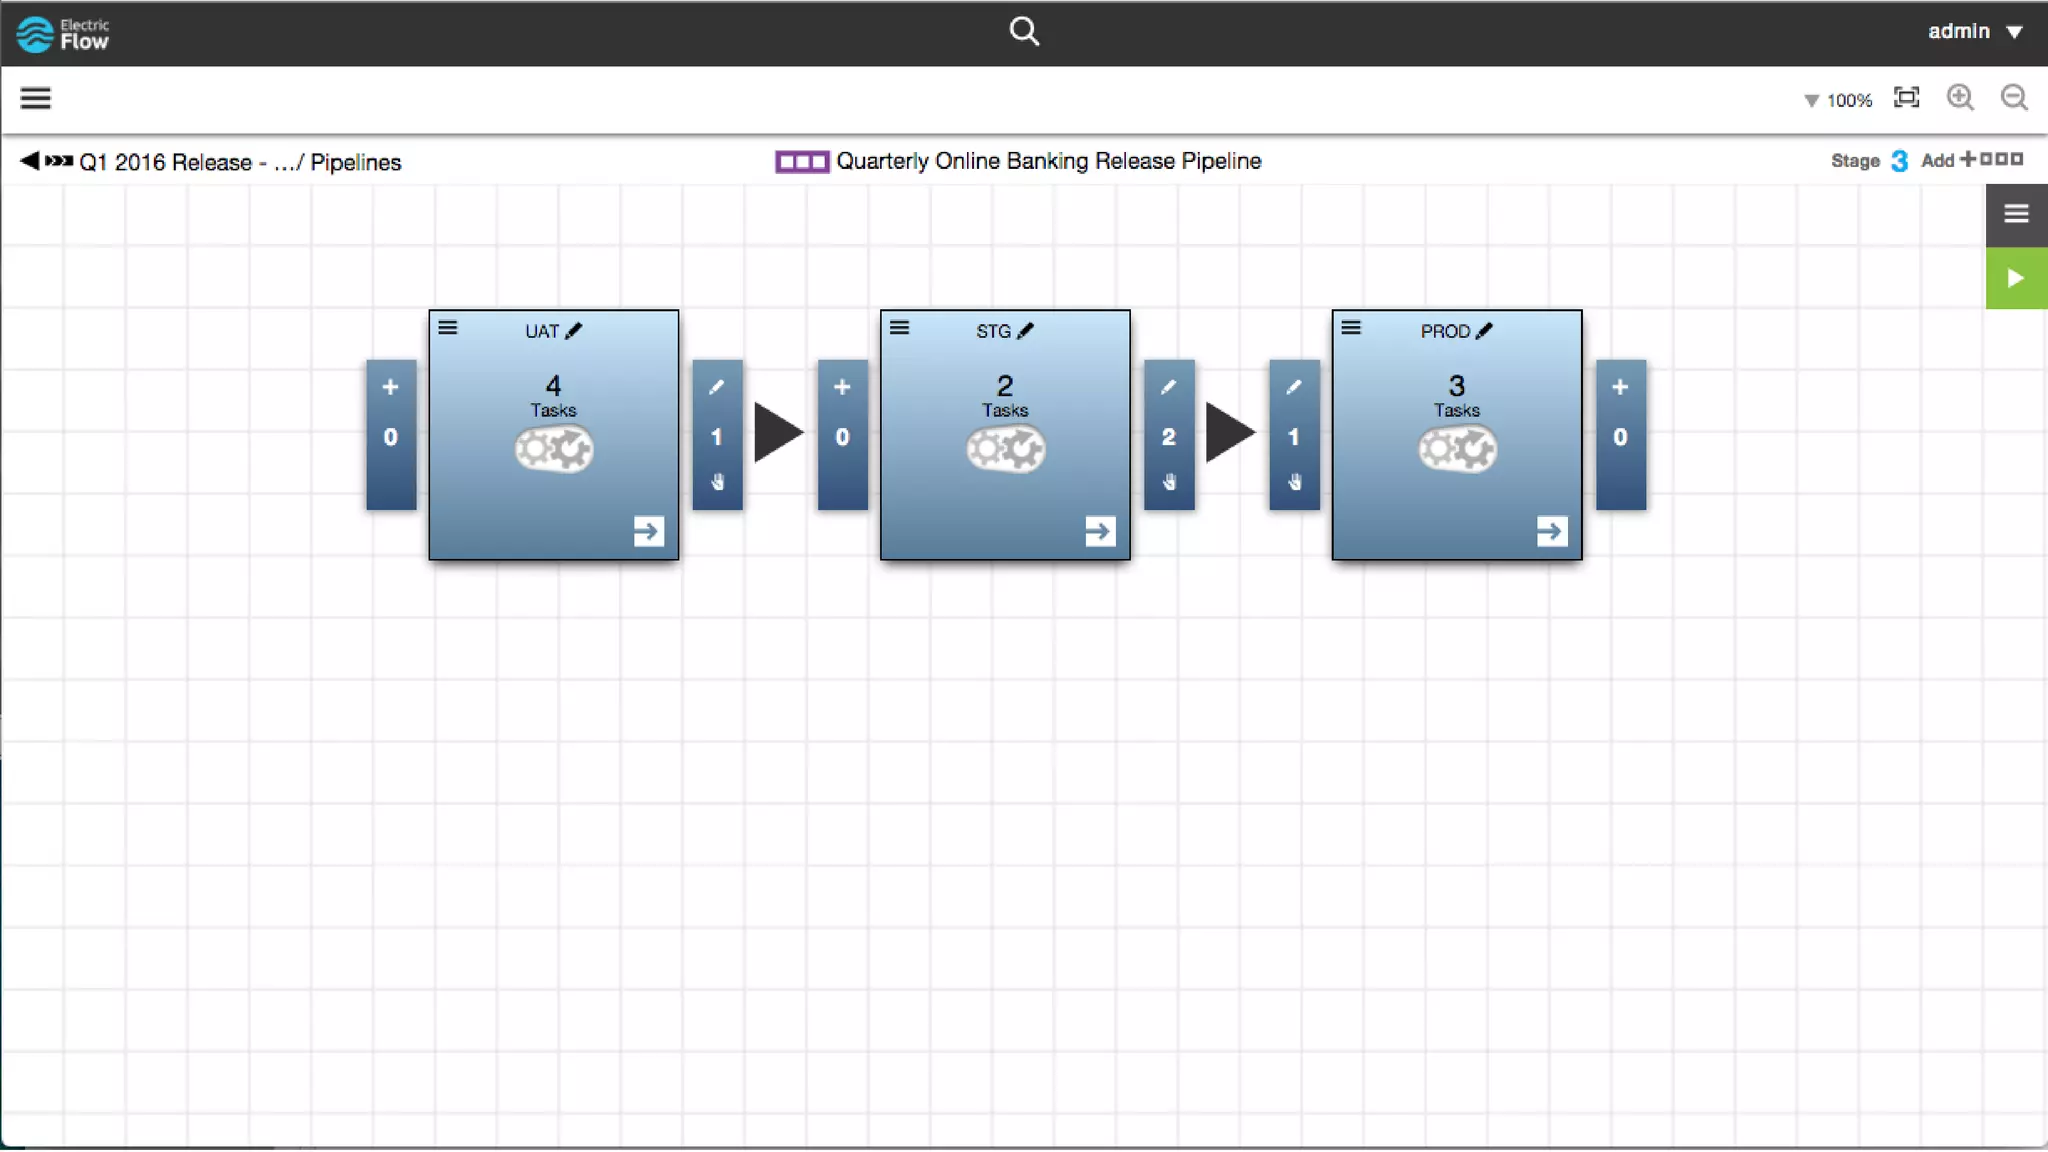Zoom in on the pipeline canvas

(1959, 98)
